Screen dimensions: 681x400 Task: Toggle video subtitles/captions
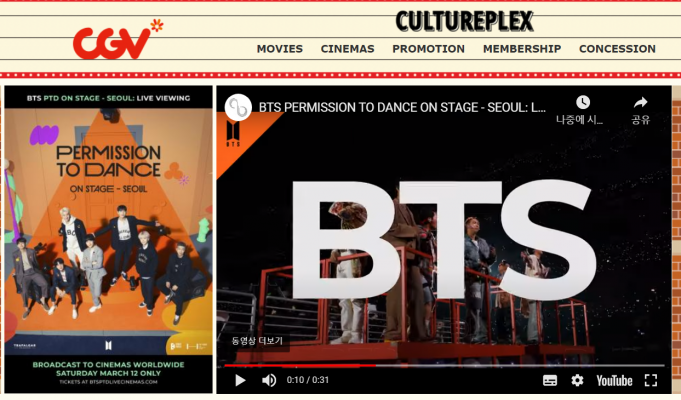coord(550,380)
